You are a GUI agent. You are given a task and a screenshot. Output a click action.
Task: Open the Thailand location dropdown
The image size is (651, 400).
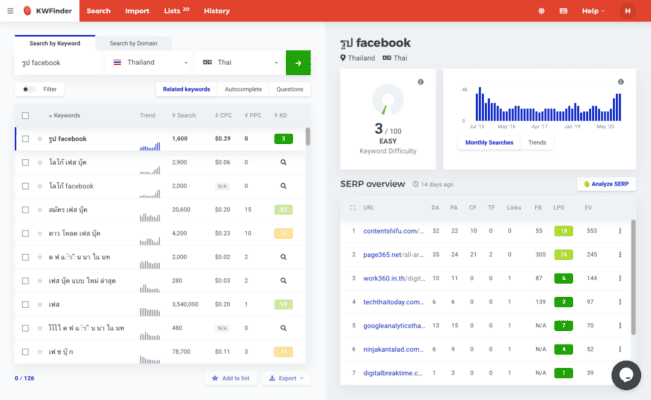click(x=149, y=62)
